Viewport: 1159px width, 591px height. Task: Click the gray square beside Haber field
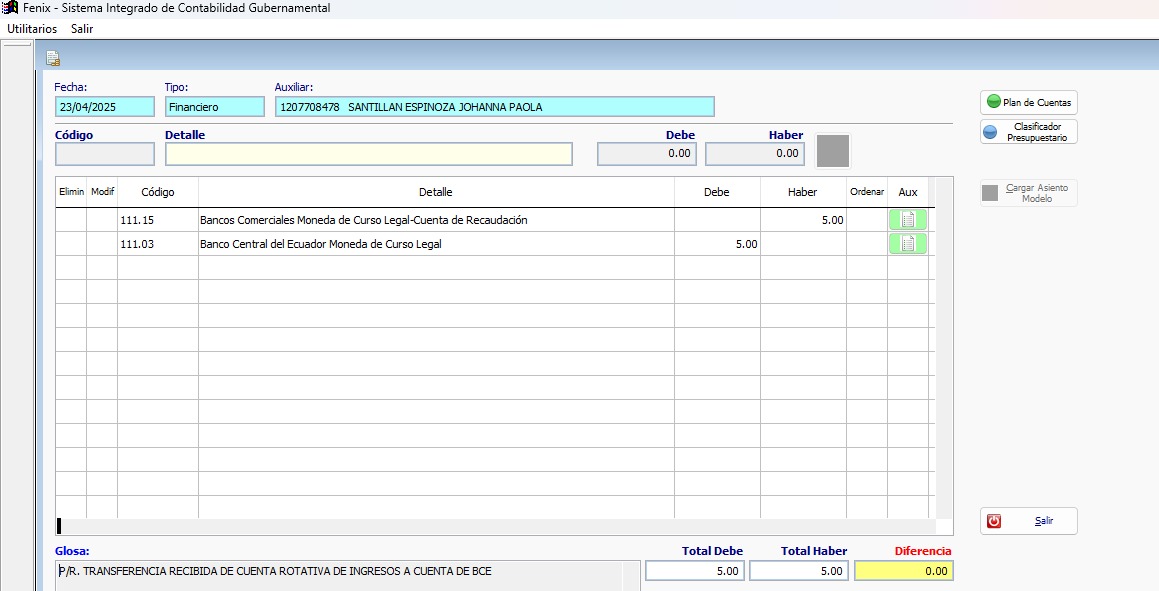pyautogui.click(x=832, y=151)
